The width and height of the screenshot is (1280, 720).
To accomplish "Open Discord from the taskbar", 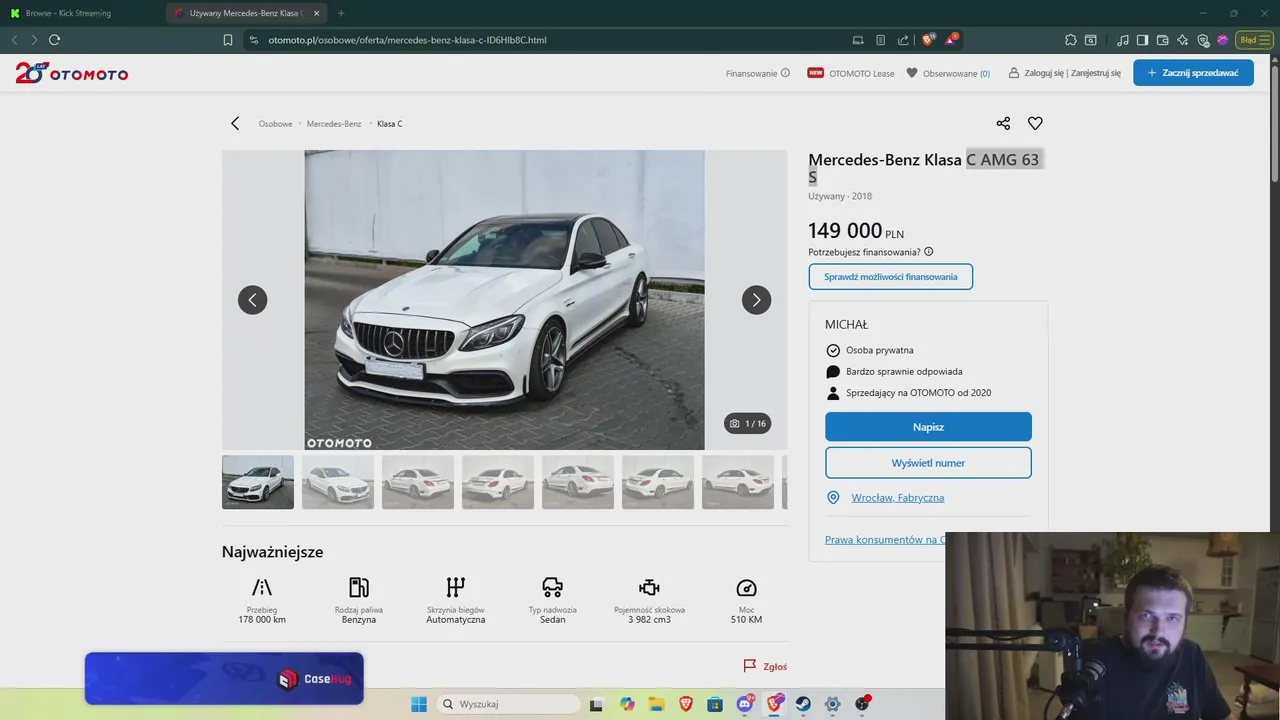I will coord(745,704).
